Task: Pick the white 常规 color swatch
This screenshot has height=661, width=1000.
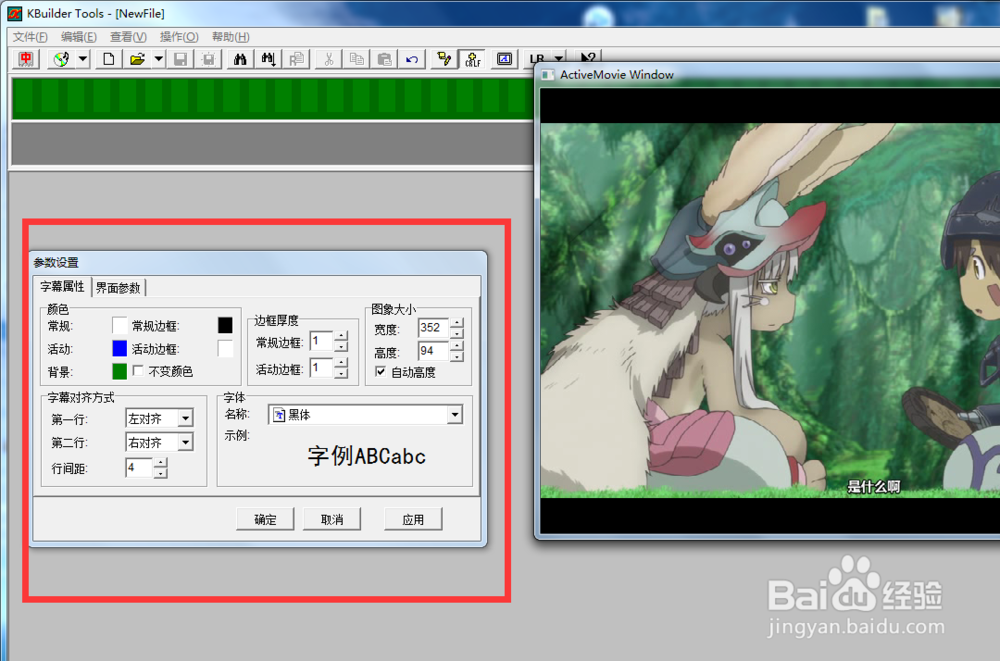Action: pyautogui.click(x=119, y=325)
